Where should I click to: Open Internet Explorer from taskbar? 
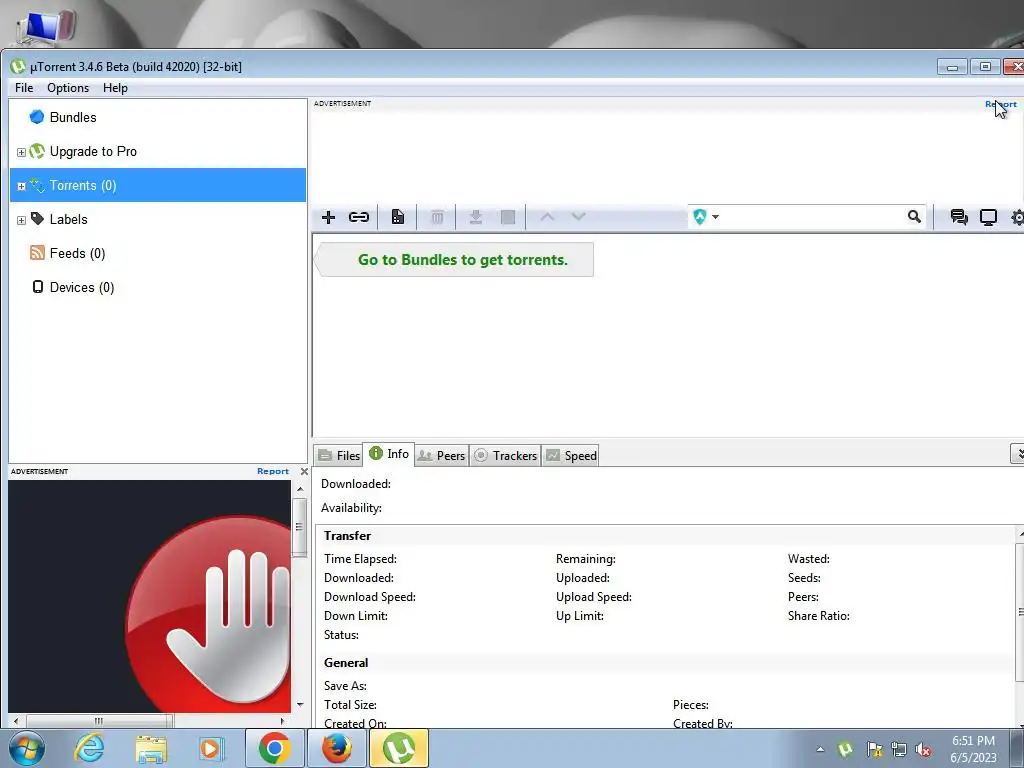89,748
